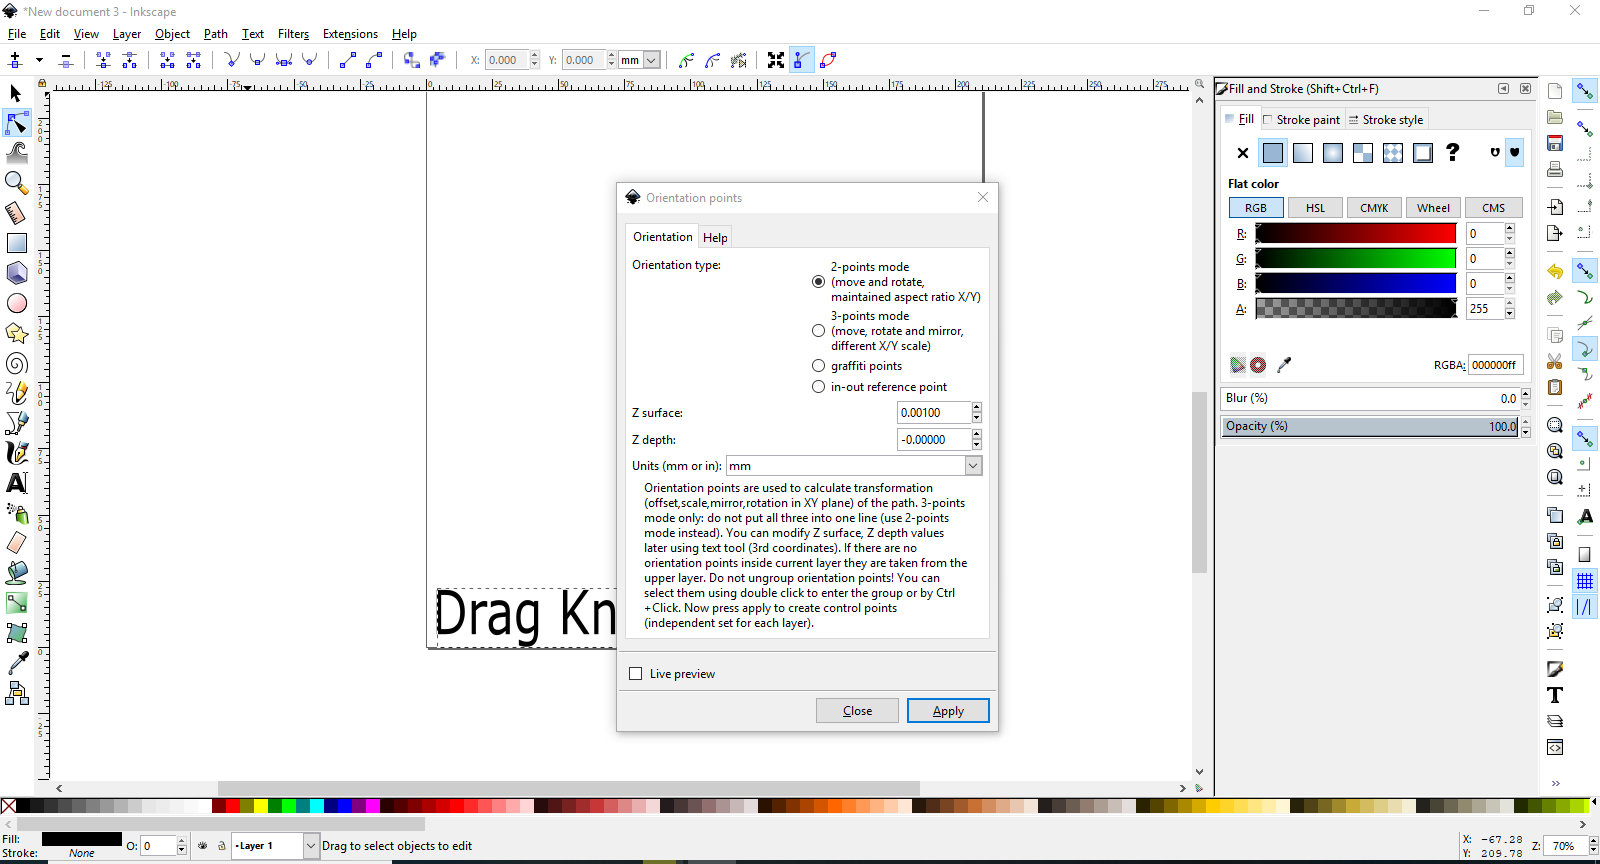Click the Close button in dialog
1600x864 pixels.
tap(857, 711)
